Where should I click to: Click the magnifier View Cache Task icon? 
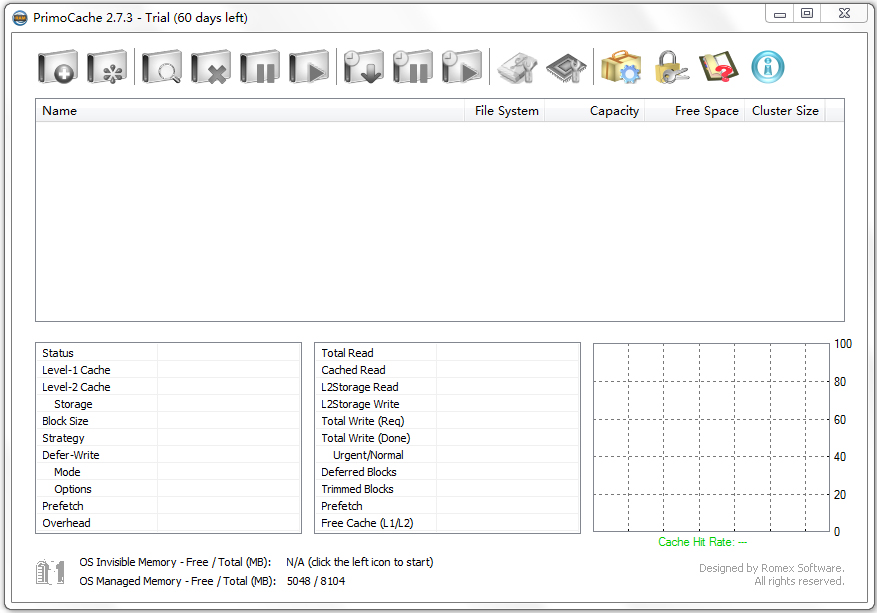pos(161,68)
